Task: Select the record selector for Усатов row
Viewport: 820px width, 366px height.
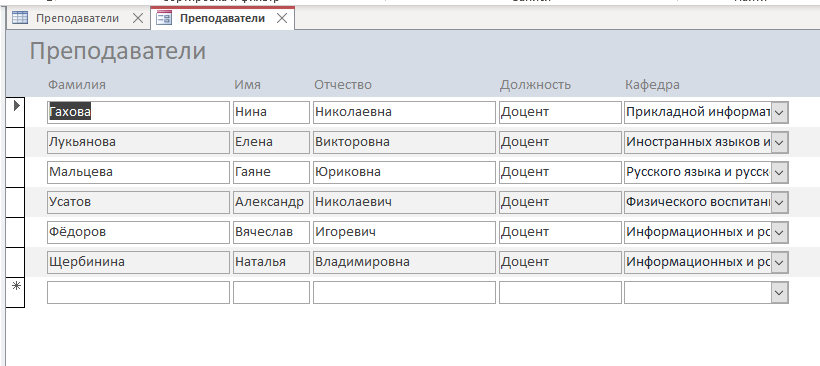Action: click(x=15, y=202)
